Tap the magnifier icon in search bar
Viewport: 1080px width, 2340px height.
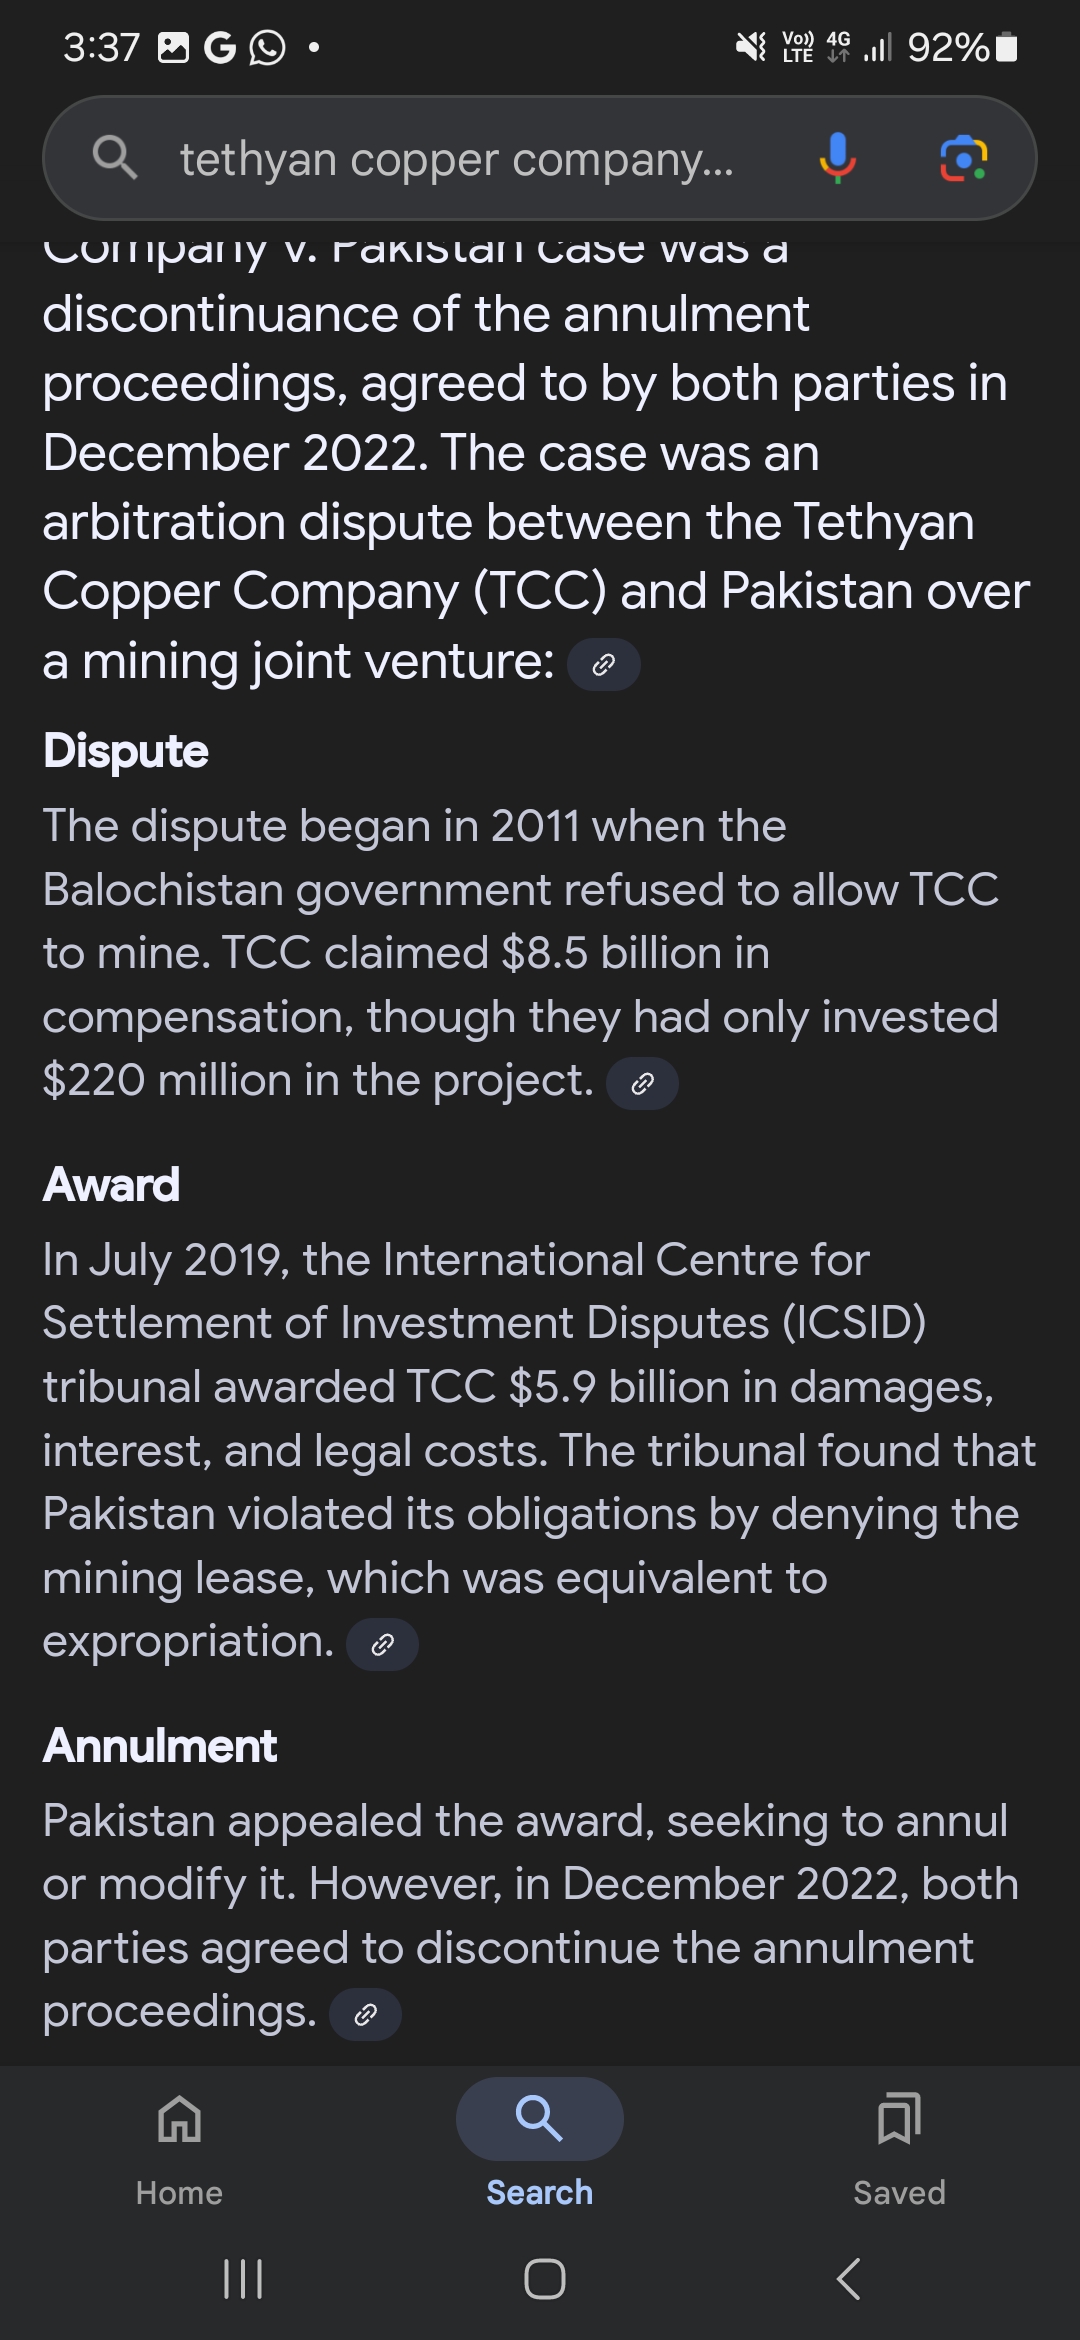click(x=114, y=158)
